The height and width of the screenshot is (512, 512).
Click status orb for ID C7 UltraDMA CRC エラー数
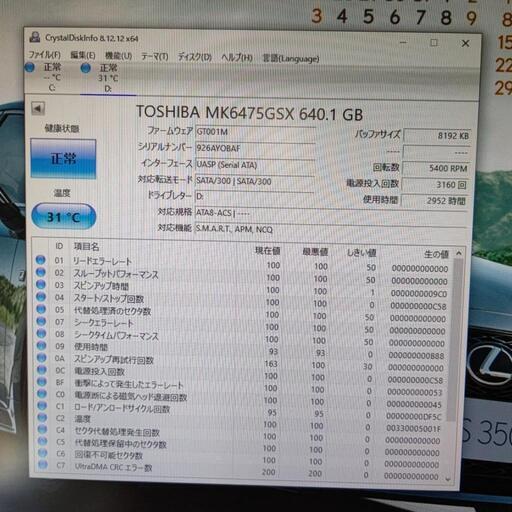(43, 464)
